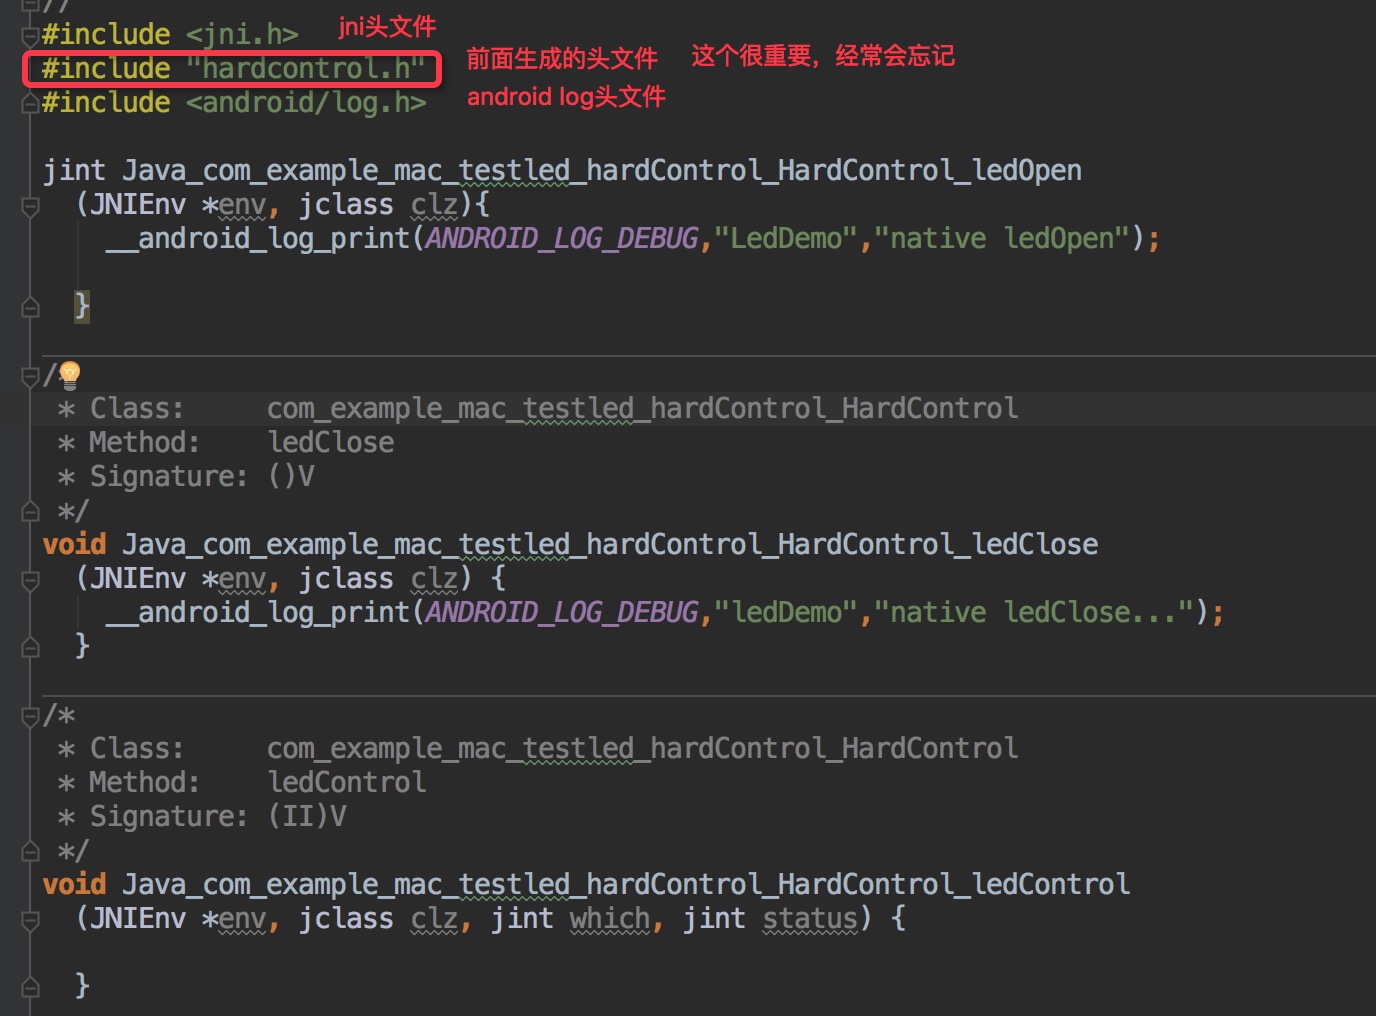Click the status parameter of ledControl
The height and width of the screenshot is (1016, 1376).
coord(810,918)
